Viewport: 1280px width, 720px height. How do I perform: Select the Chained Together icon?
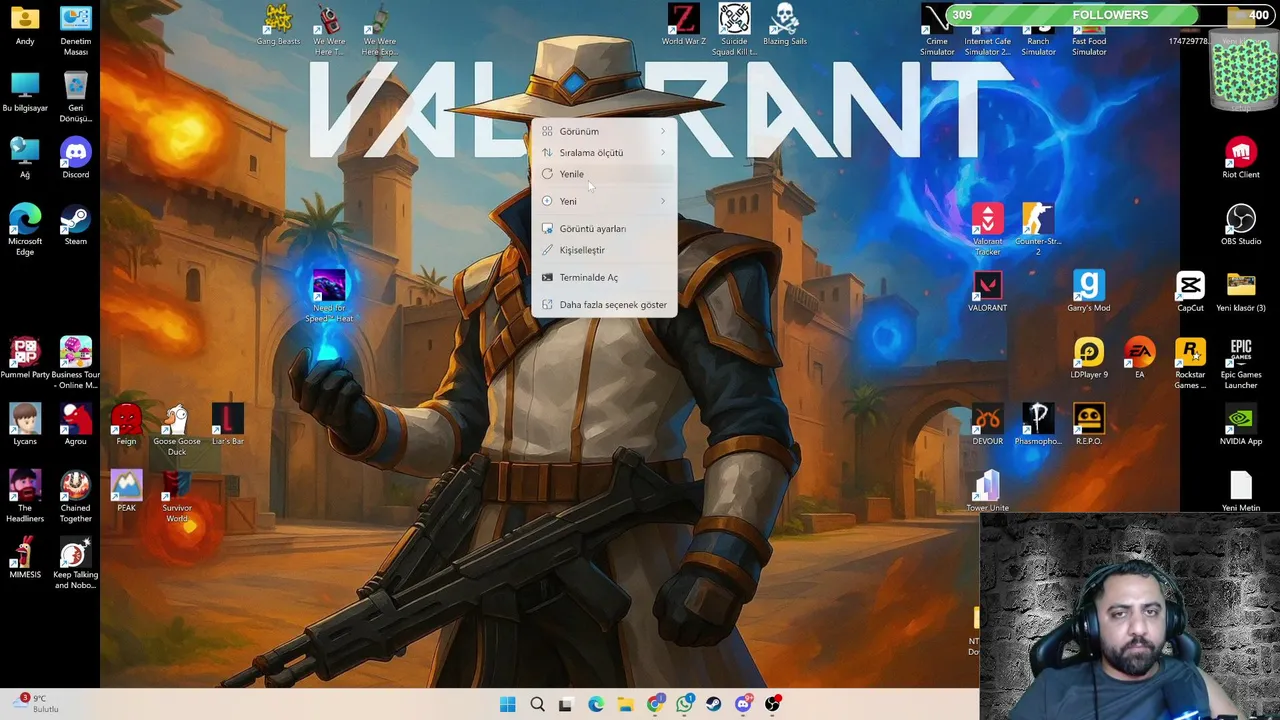click(75, 497)
